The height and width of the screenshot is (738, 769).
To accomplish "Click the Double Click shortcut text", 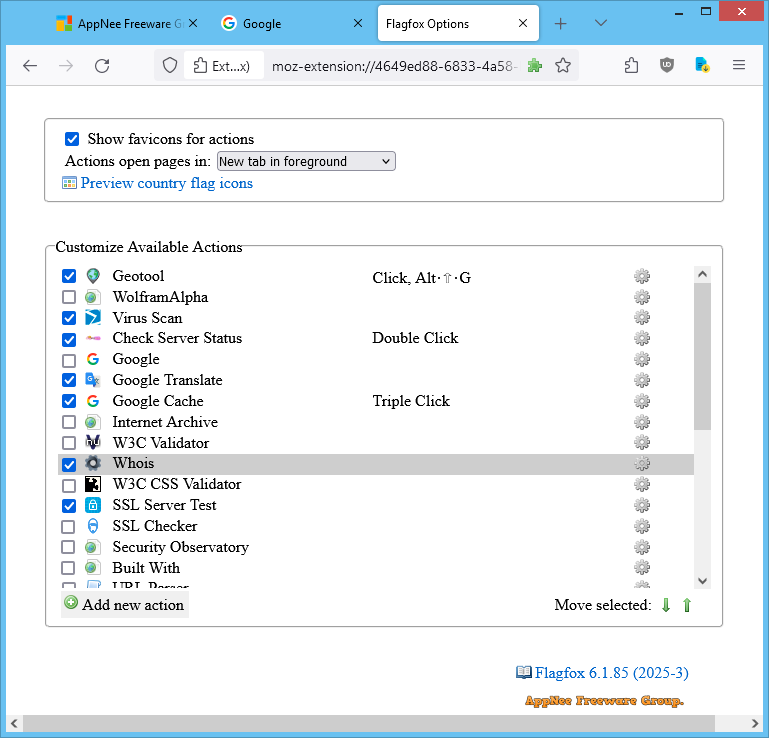I will point(415,338).
